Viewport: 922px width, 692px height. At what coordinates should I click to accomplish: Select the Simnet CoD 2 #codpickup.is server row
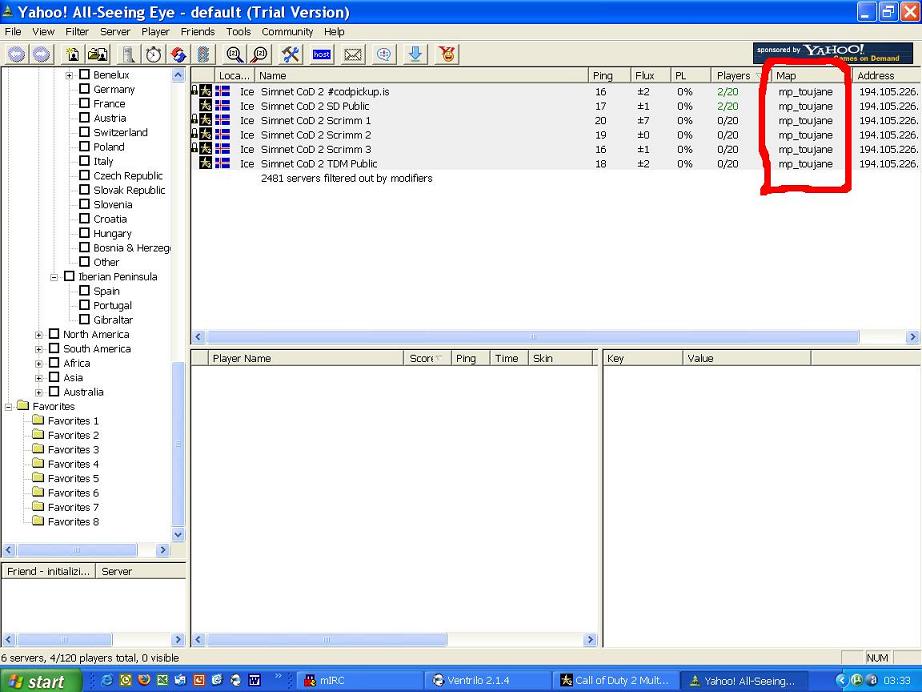click(x=555, y=92)
